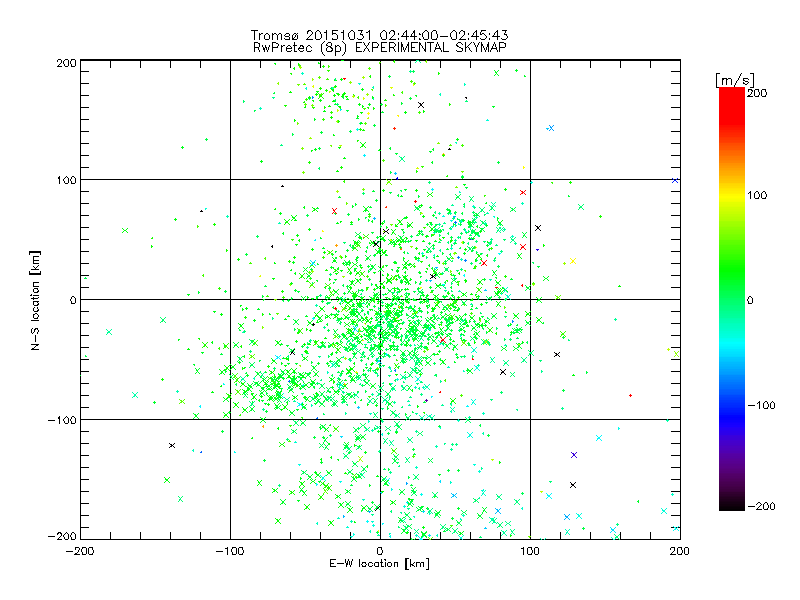Click the colorbar tick label '100'
This screenshot has width=800, height=600.
[x=757, y=195]
